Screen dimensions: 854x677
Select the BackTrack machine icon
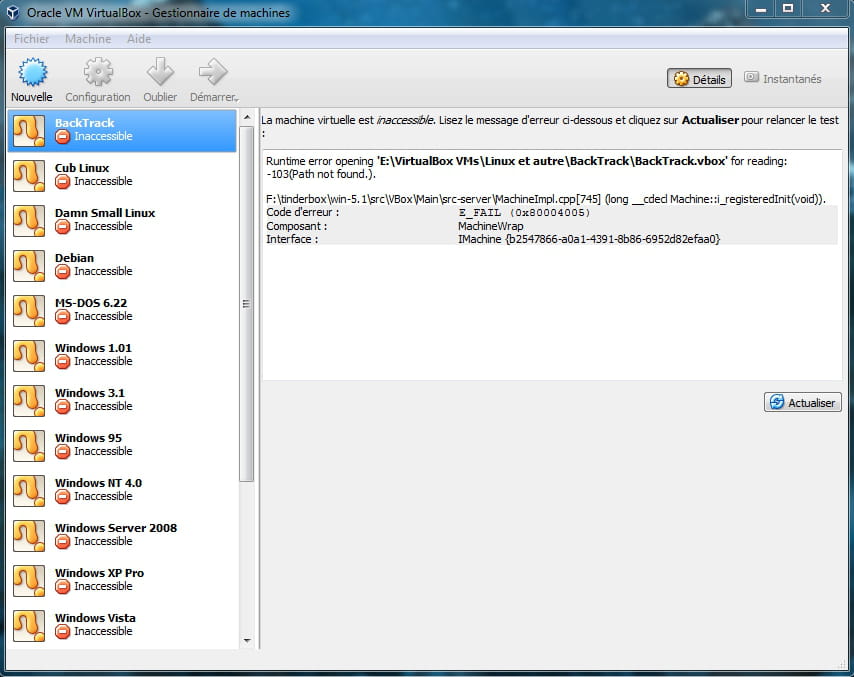tap(29, 131)
